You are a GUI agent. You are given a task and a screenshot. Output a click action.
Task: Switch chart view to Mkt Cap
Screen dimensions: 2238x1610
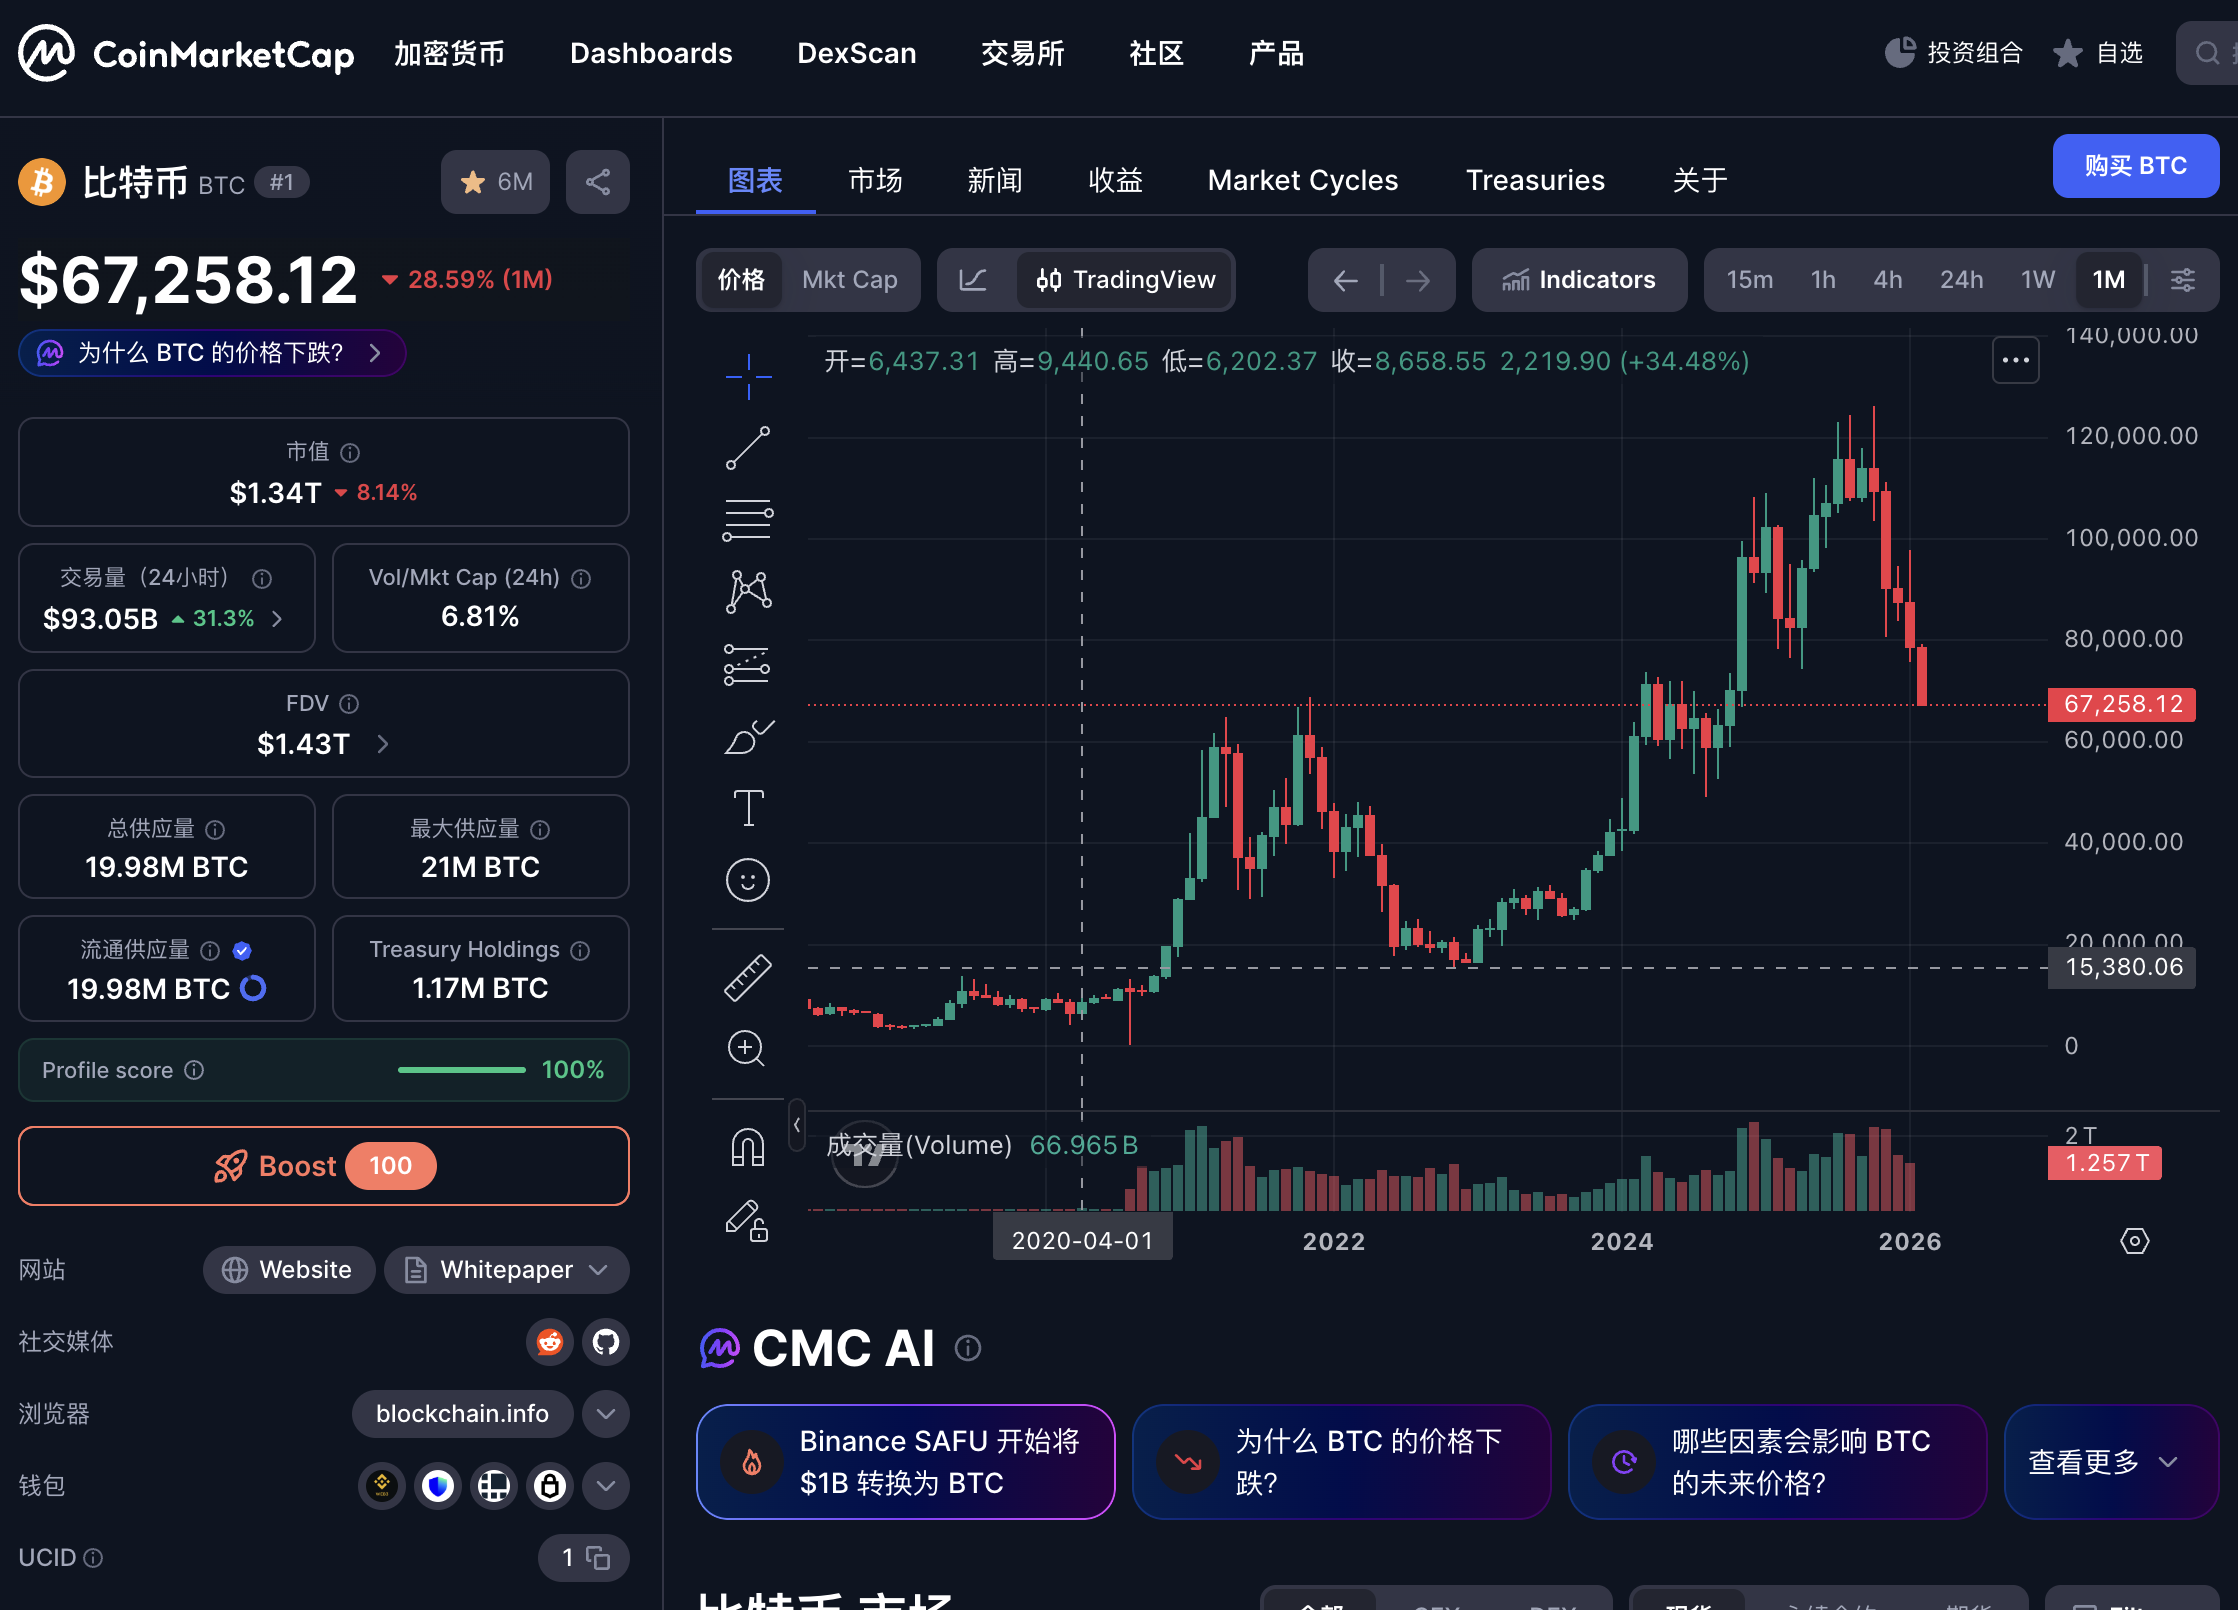pyautogui.click(x=849, y=280)
